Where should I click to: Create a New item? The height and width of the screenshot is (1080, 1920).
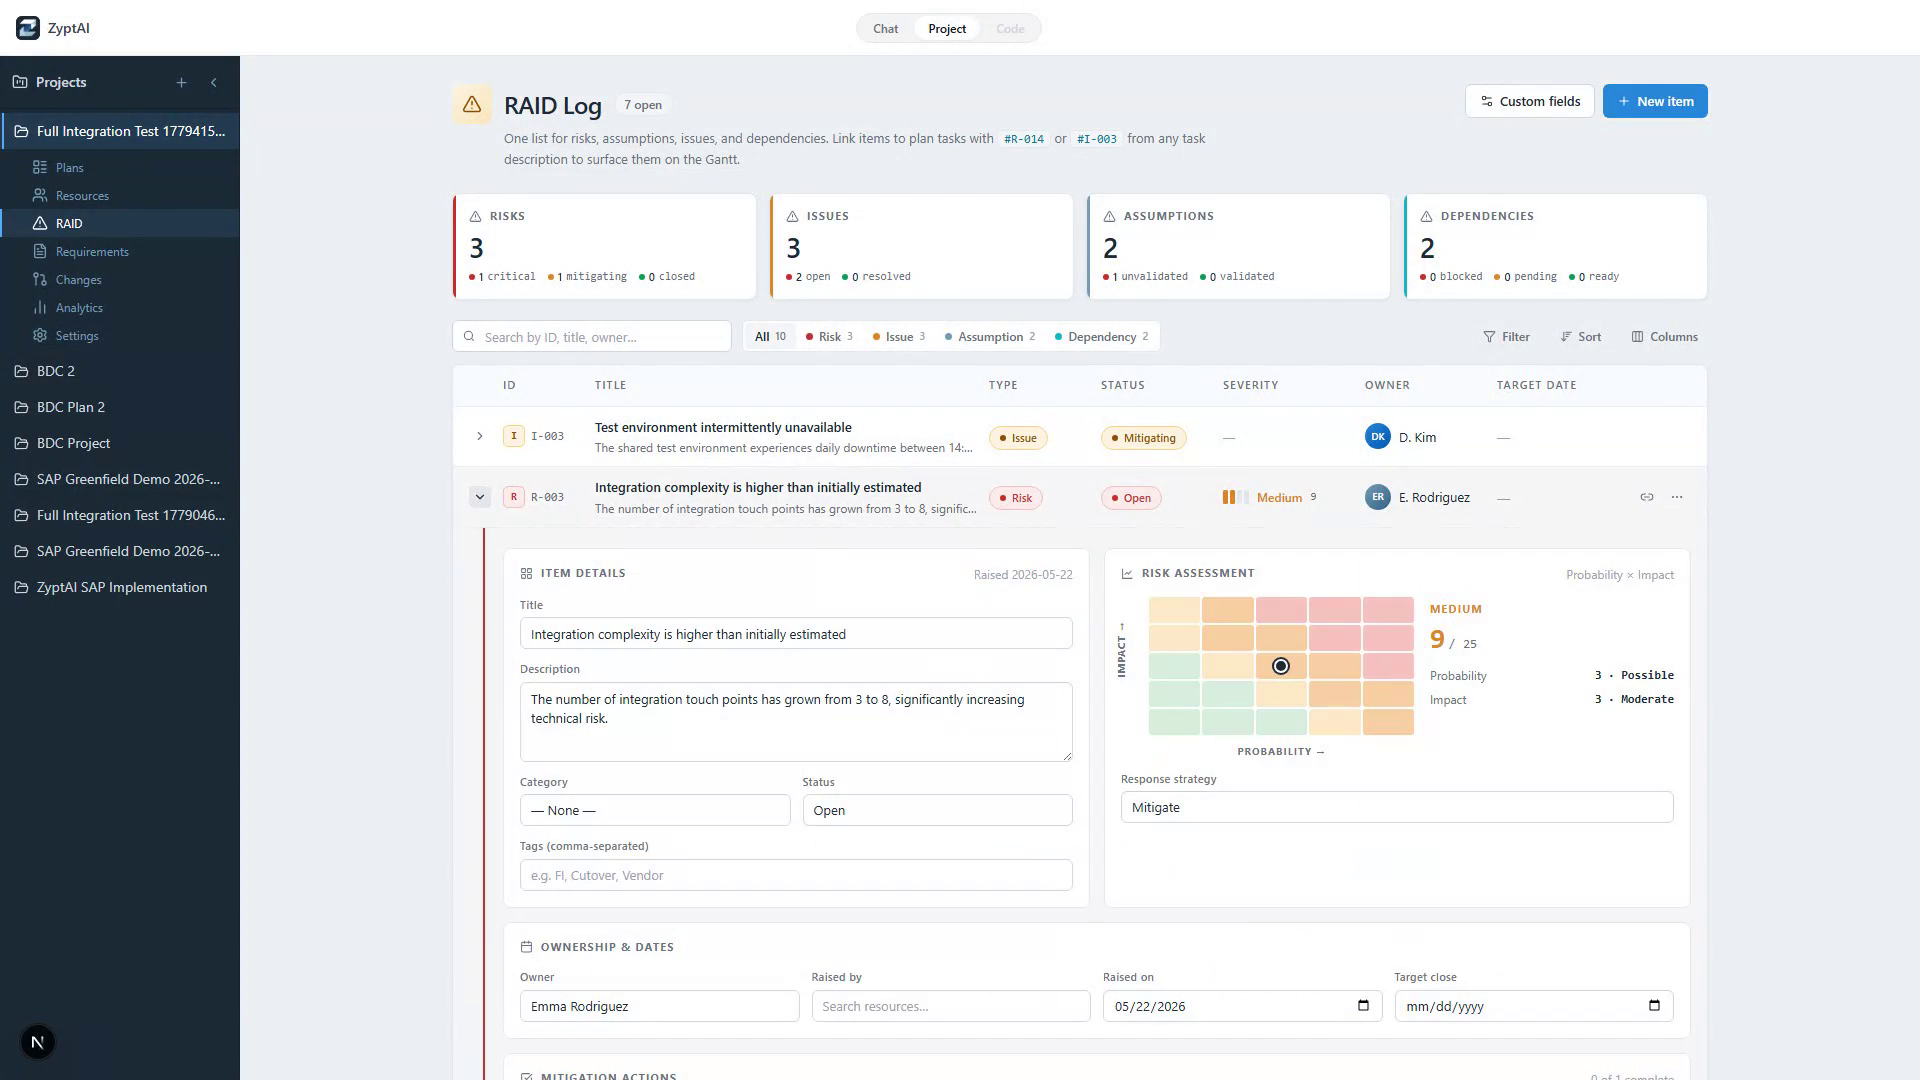[x=1655, y=101]
